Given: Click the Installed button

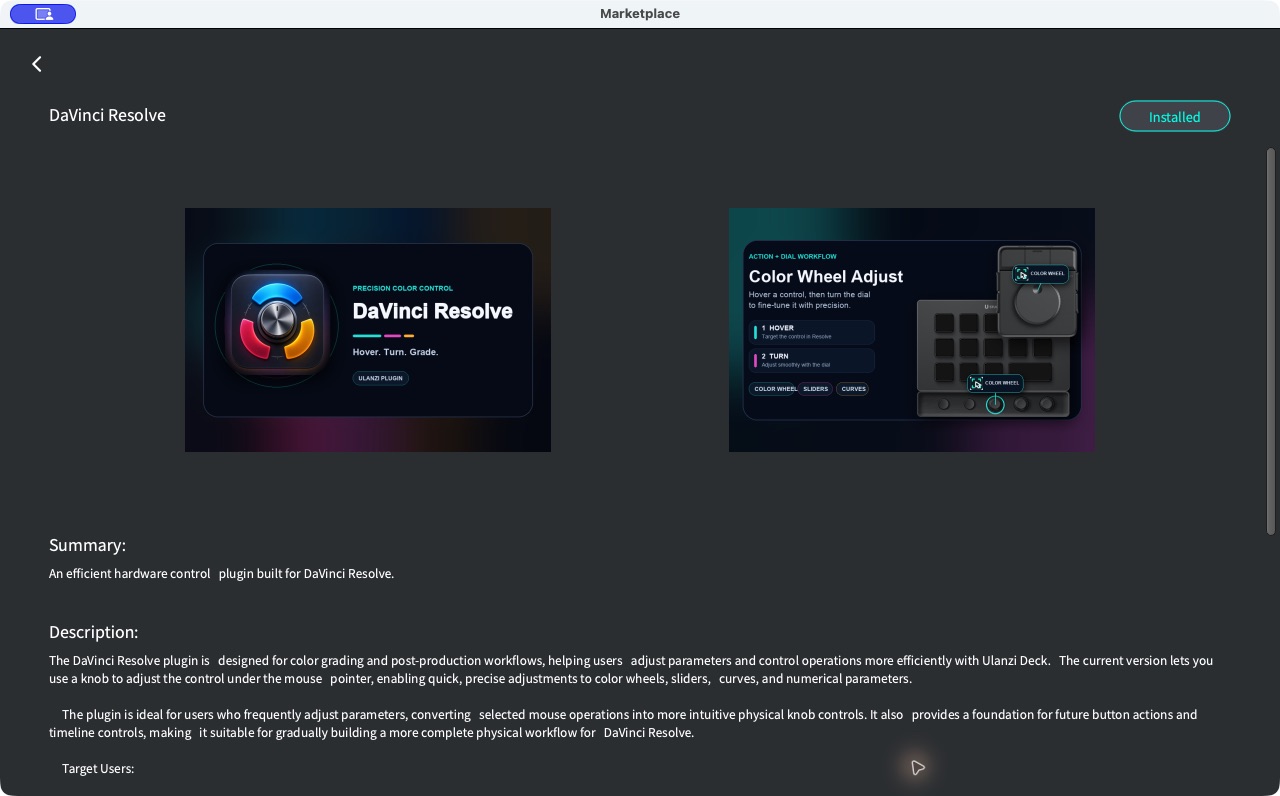Looking at the screenshot, I should coord(1174,116).
